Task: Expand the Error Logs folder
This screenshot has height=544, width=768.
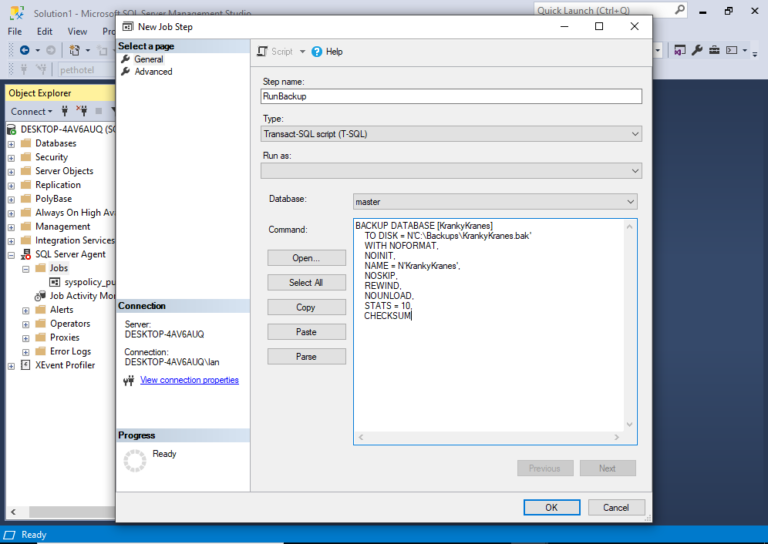Action: 26,352
